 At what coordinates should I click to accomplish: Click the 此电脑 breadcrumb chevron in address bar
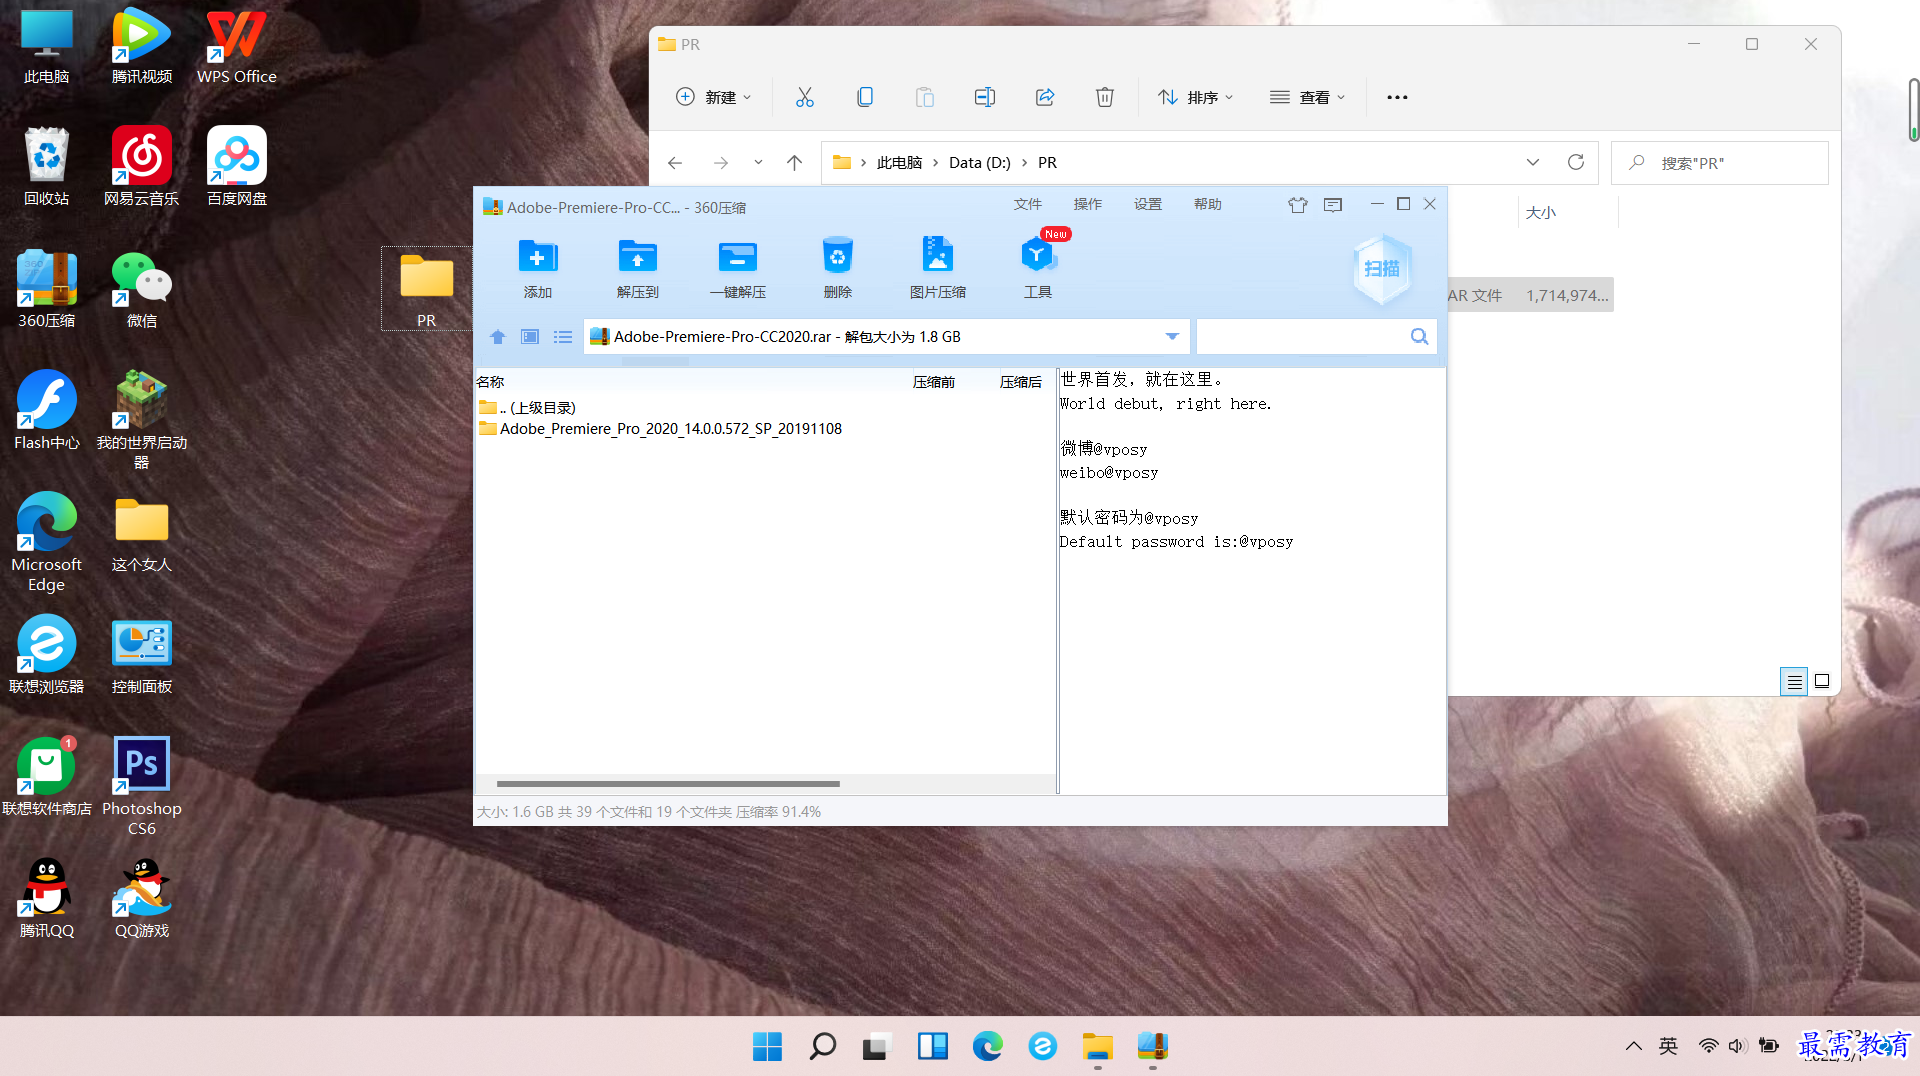[x=935, y=163]
